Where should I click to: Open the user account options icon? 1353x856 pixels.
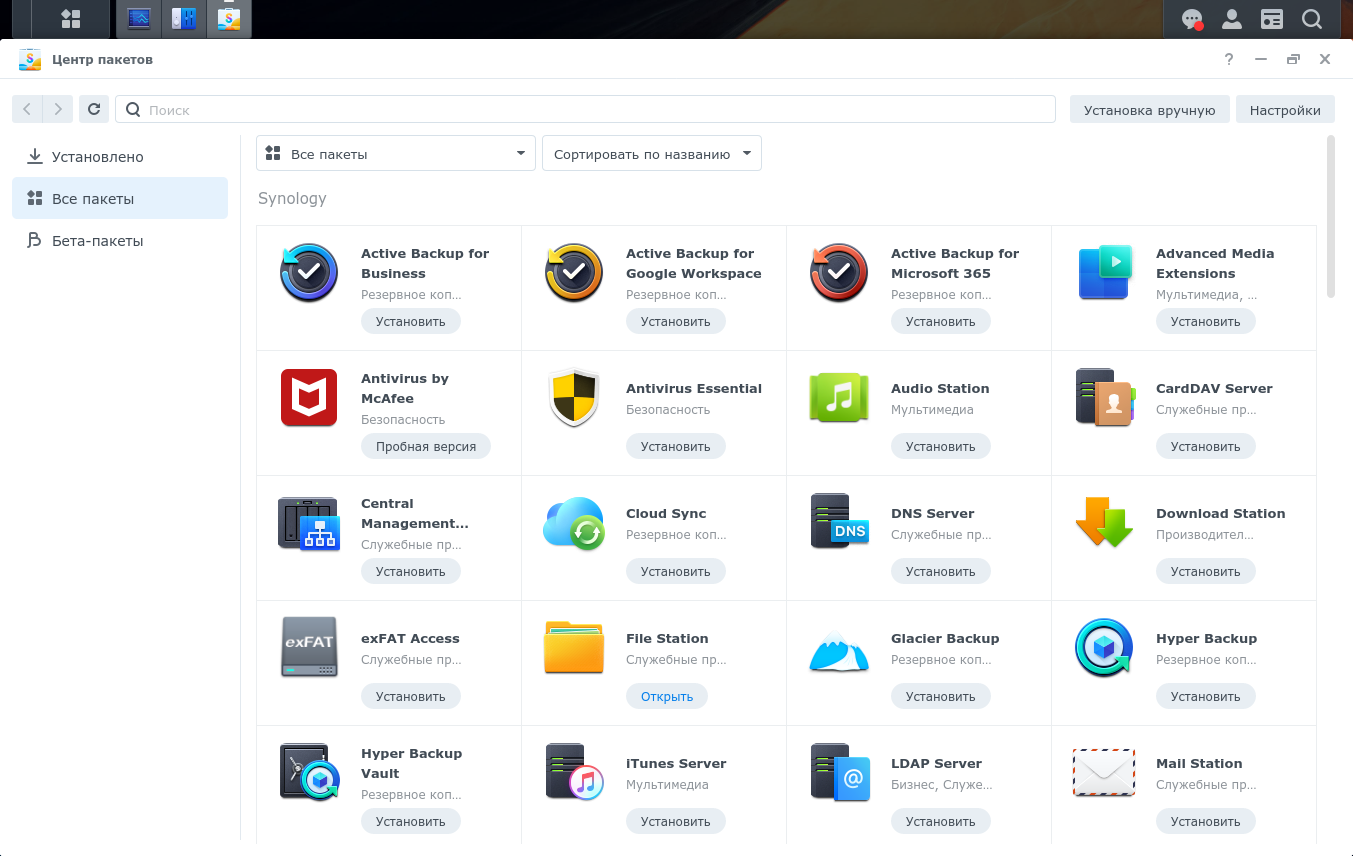coord(1232,19)
